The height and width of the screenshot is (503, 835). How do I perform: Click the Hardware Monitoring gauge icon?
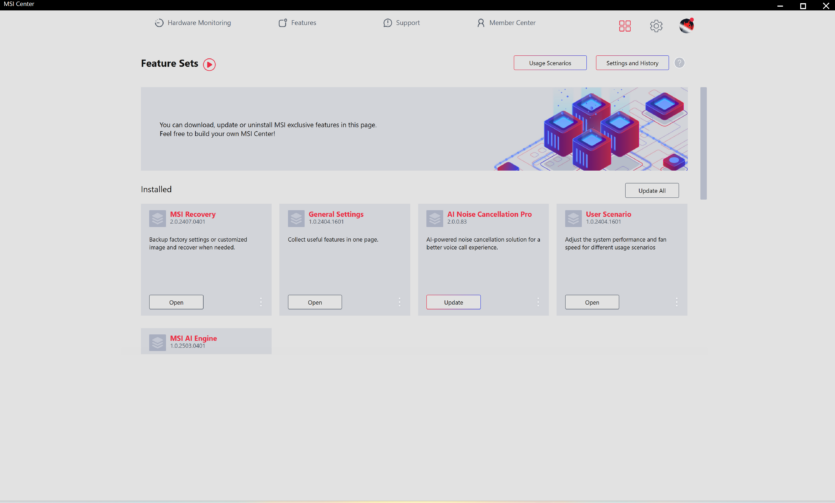[159, 23]
